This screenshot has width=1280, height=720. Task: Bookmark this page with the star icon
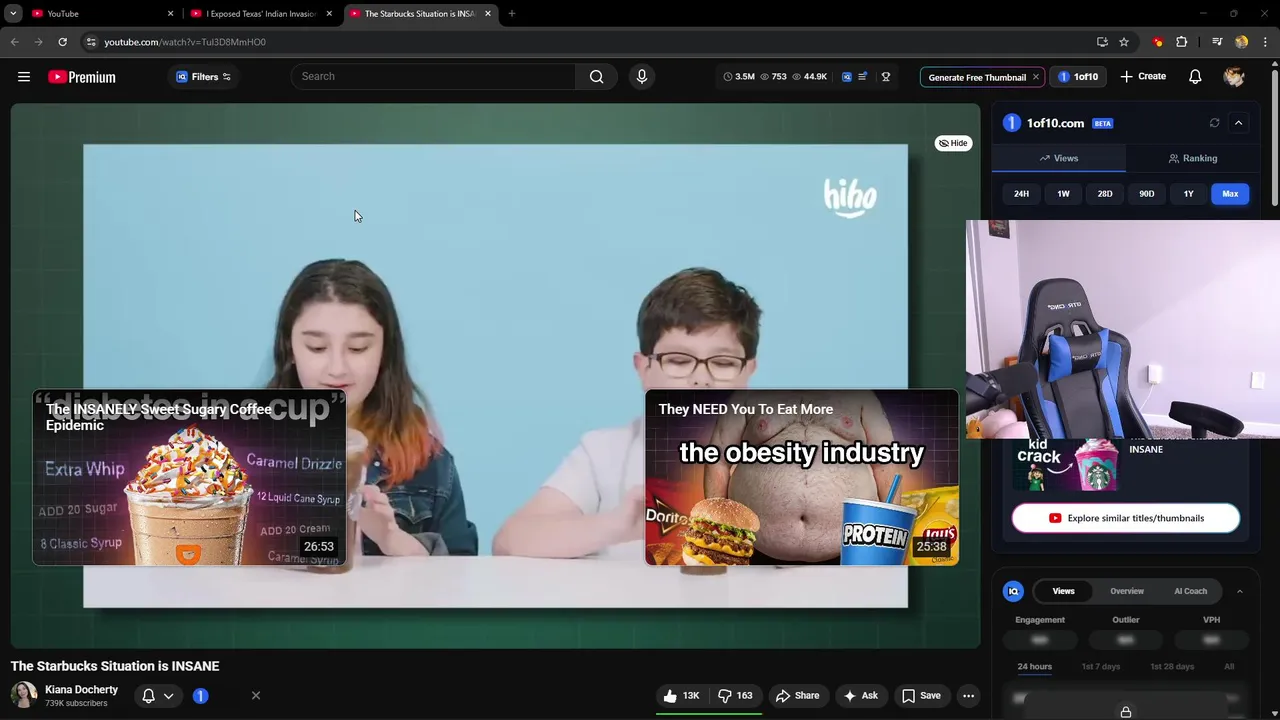click(x=1124, y=42)
